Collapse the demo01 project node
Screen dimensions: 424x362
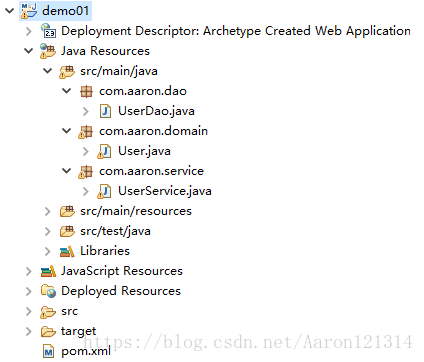(x=9, y=11)
